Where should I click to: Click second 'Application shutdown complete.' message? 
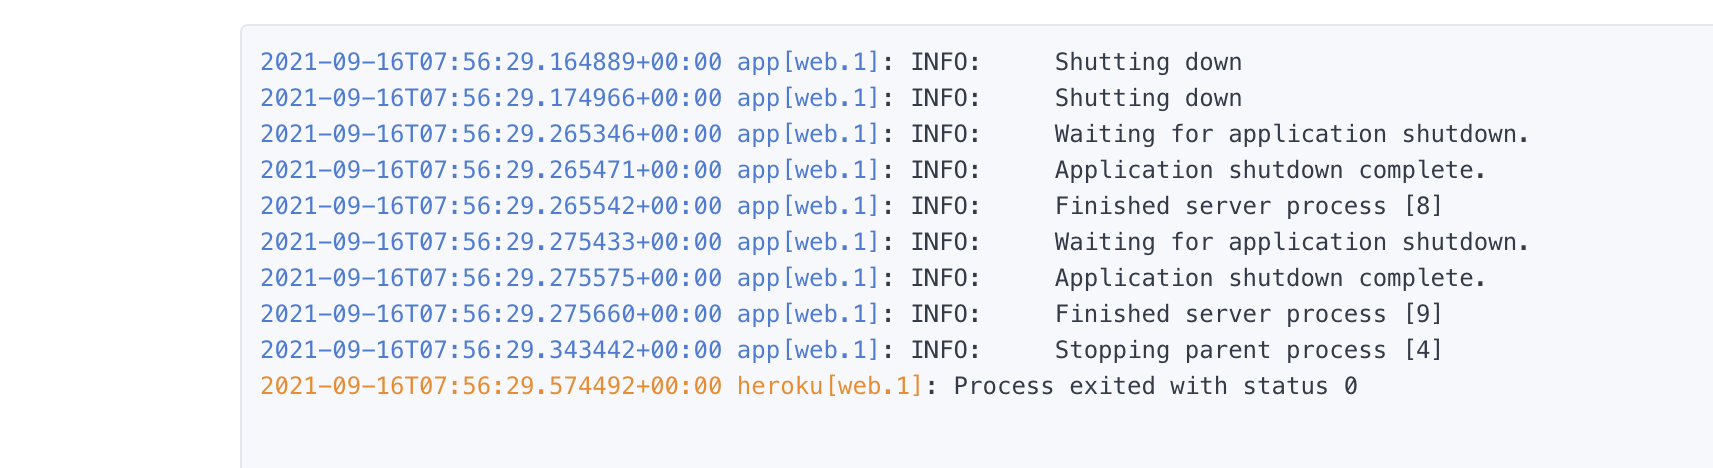[1271, 278]
